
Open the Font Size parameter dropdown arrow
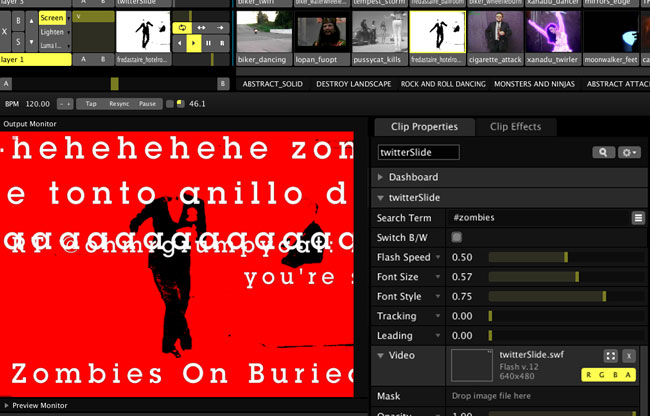click(438, 277)
